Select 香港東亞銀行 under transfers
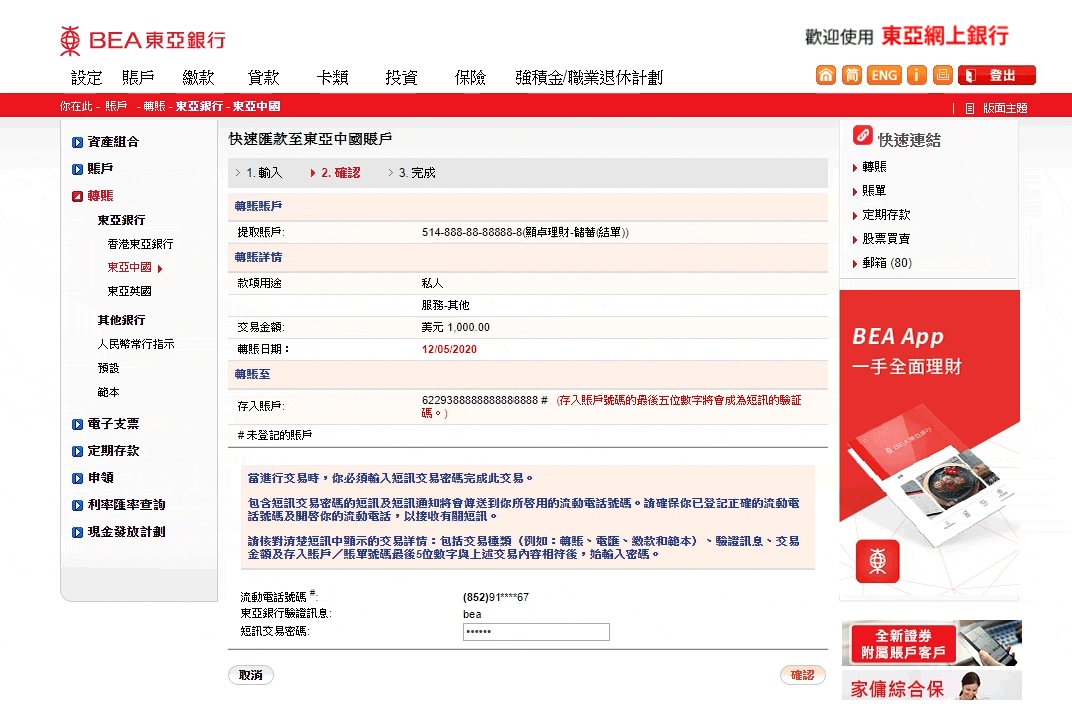The height and width of the screenshot is (720, 1072). click(x=140, y=244)
